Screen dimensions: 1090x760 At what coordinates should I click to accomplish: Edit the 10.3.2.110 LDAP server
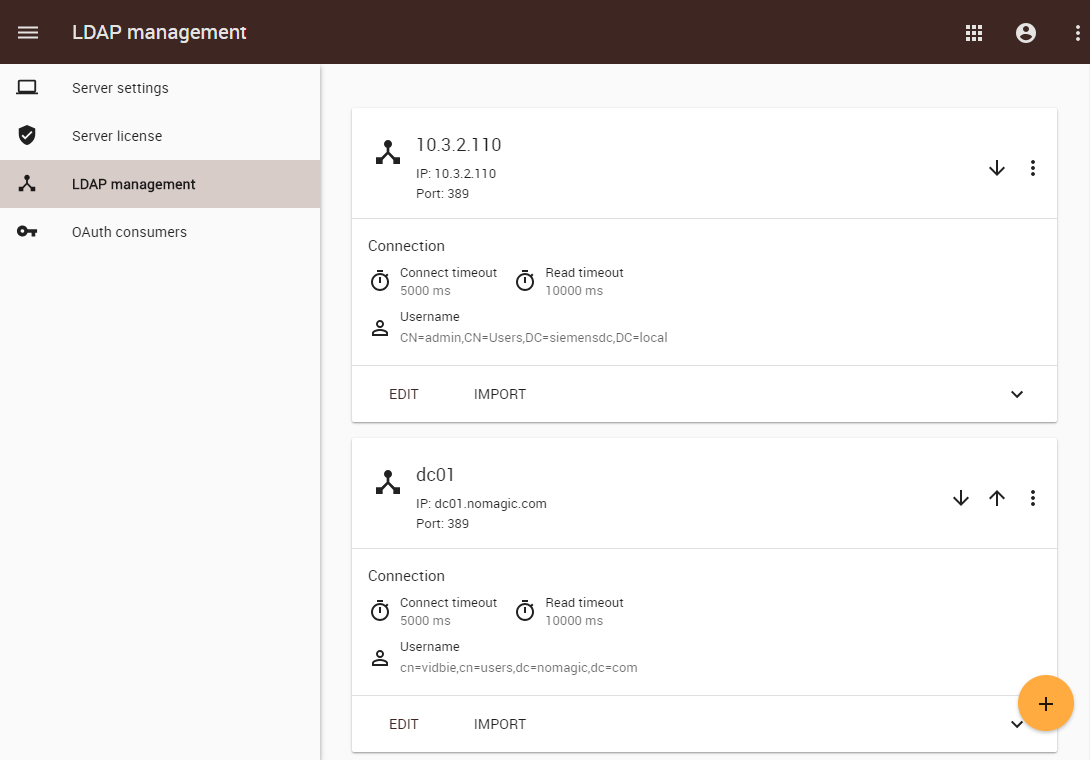coord(404,394)
